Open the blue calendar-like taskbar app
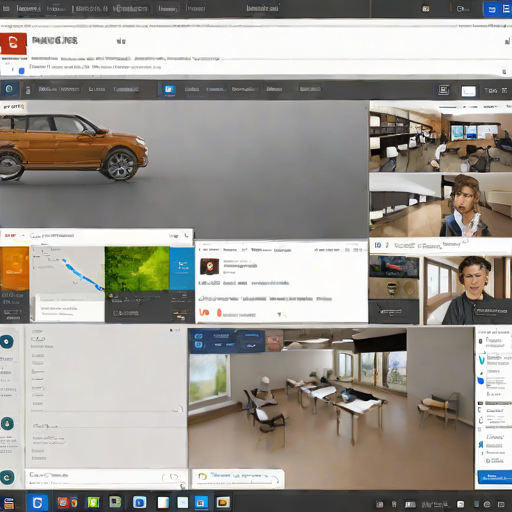This screenshot has width=512, height=512. (201, 502)
